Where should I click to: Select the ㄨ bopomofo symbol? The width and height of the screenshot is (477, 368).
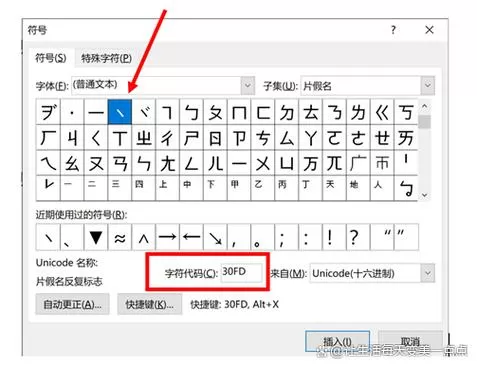pos(263,163)
